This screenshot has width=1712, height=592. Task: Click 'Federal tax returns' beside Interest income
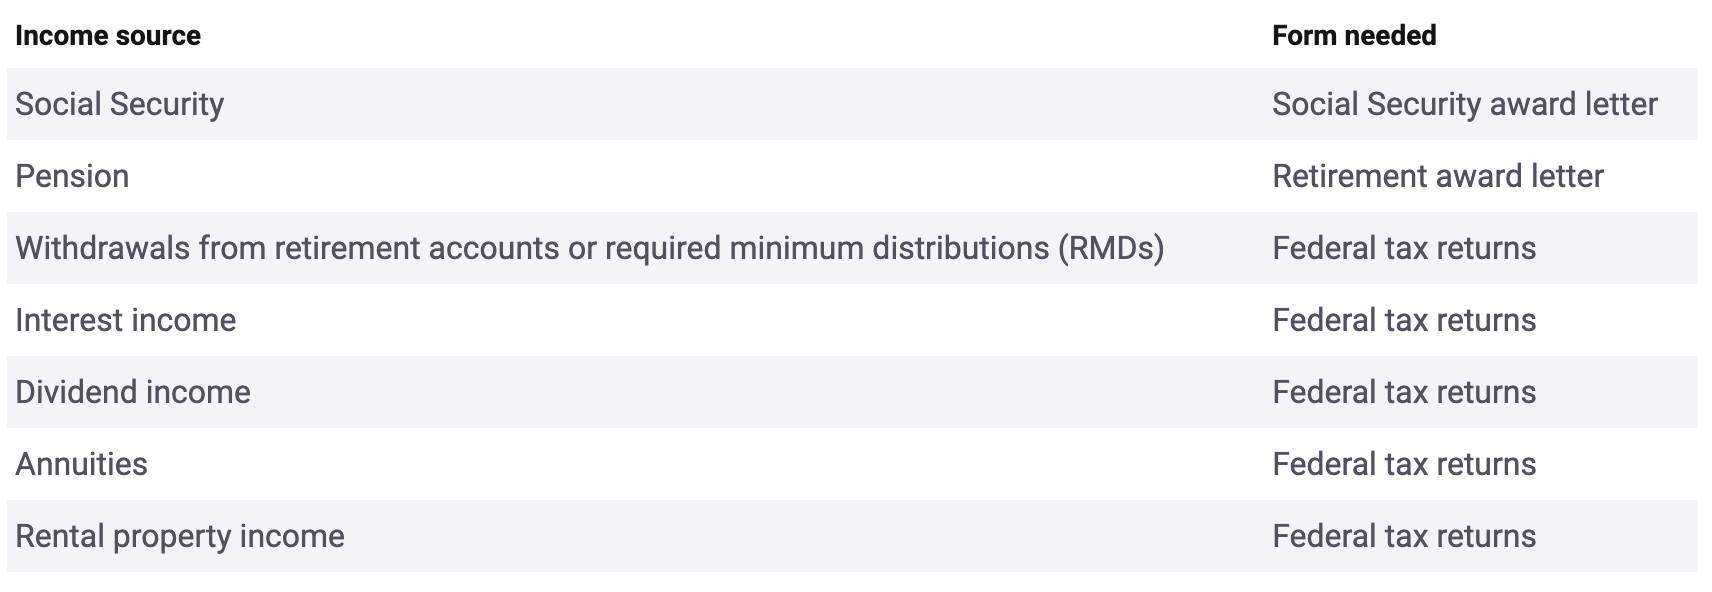(x=1403, y=320)
